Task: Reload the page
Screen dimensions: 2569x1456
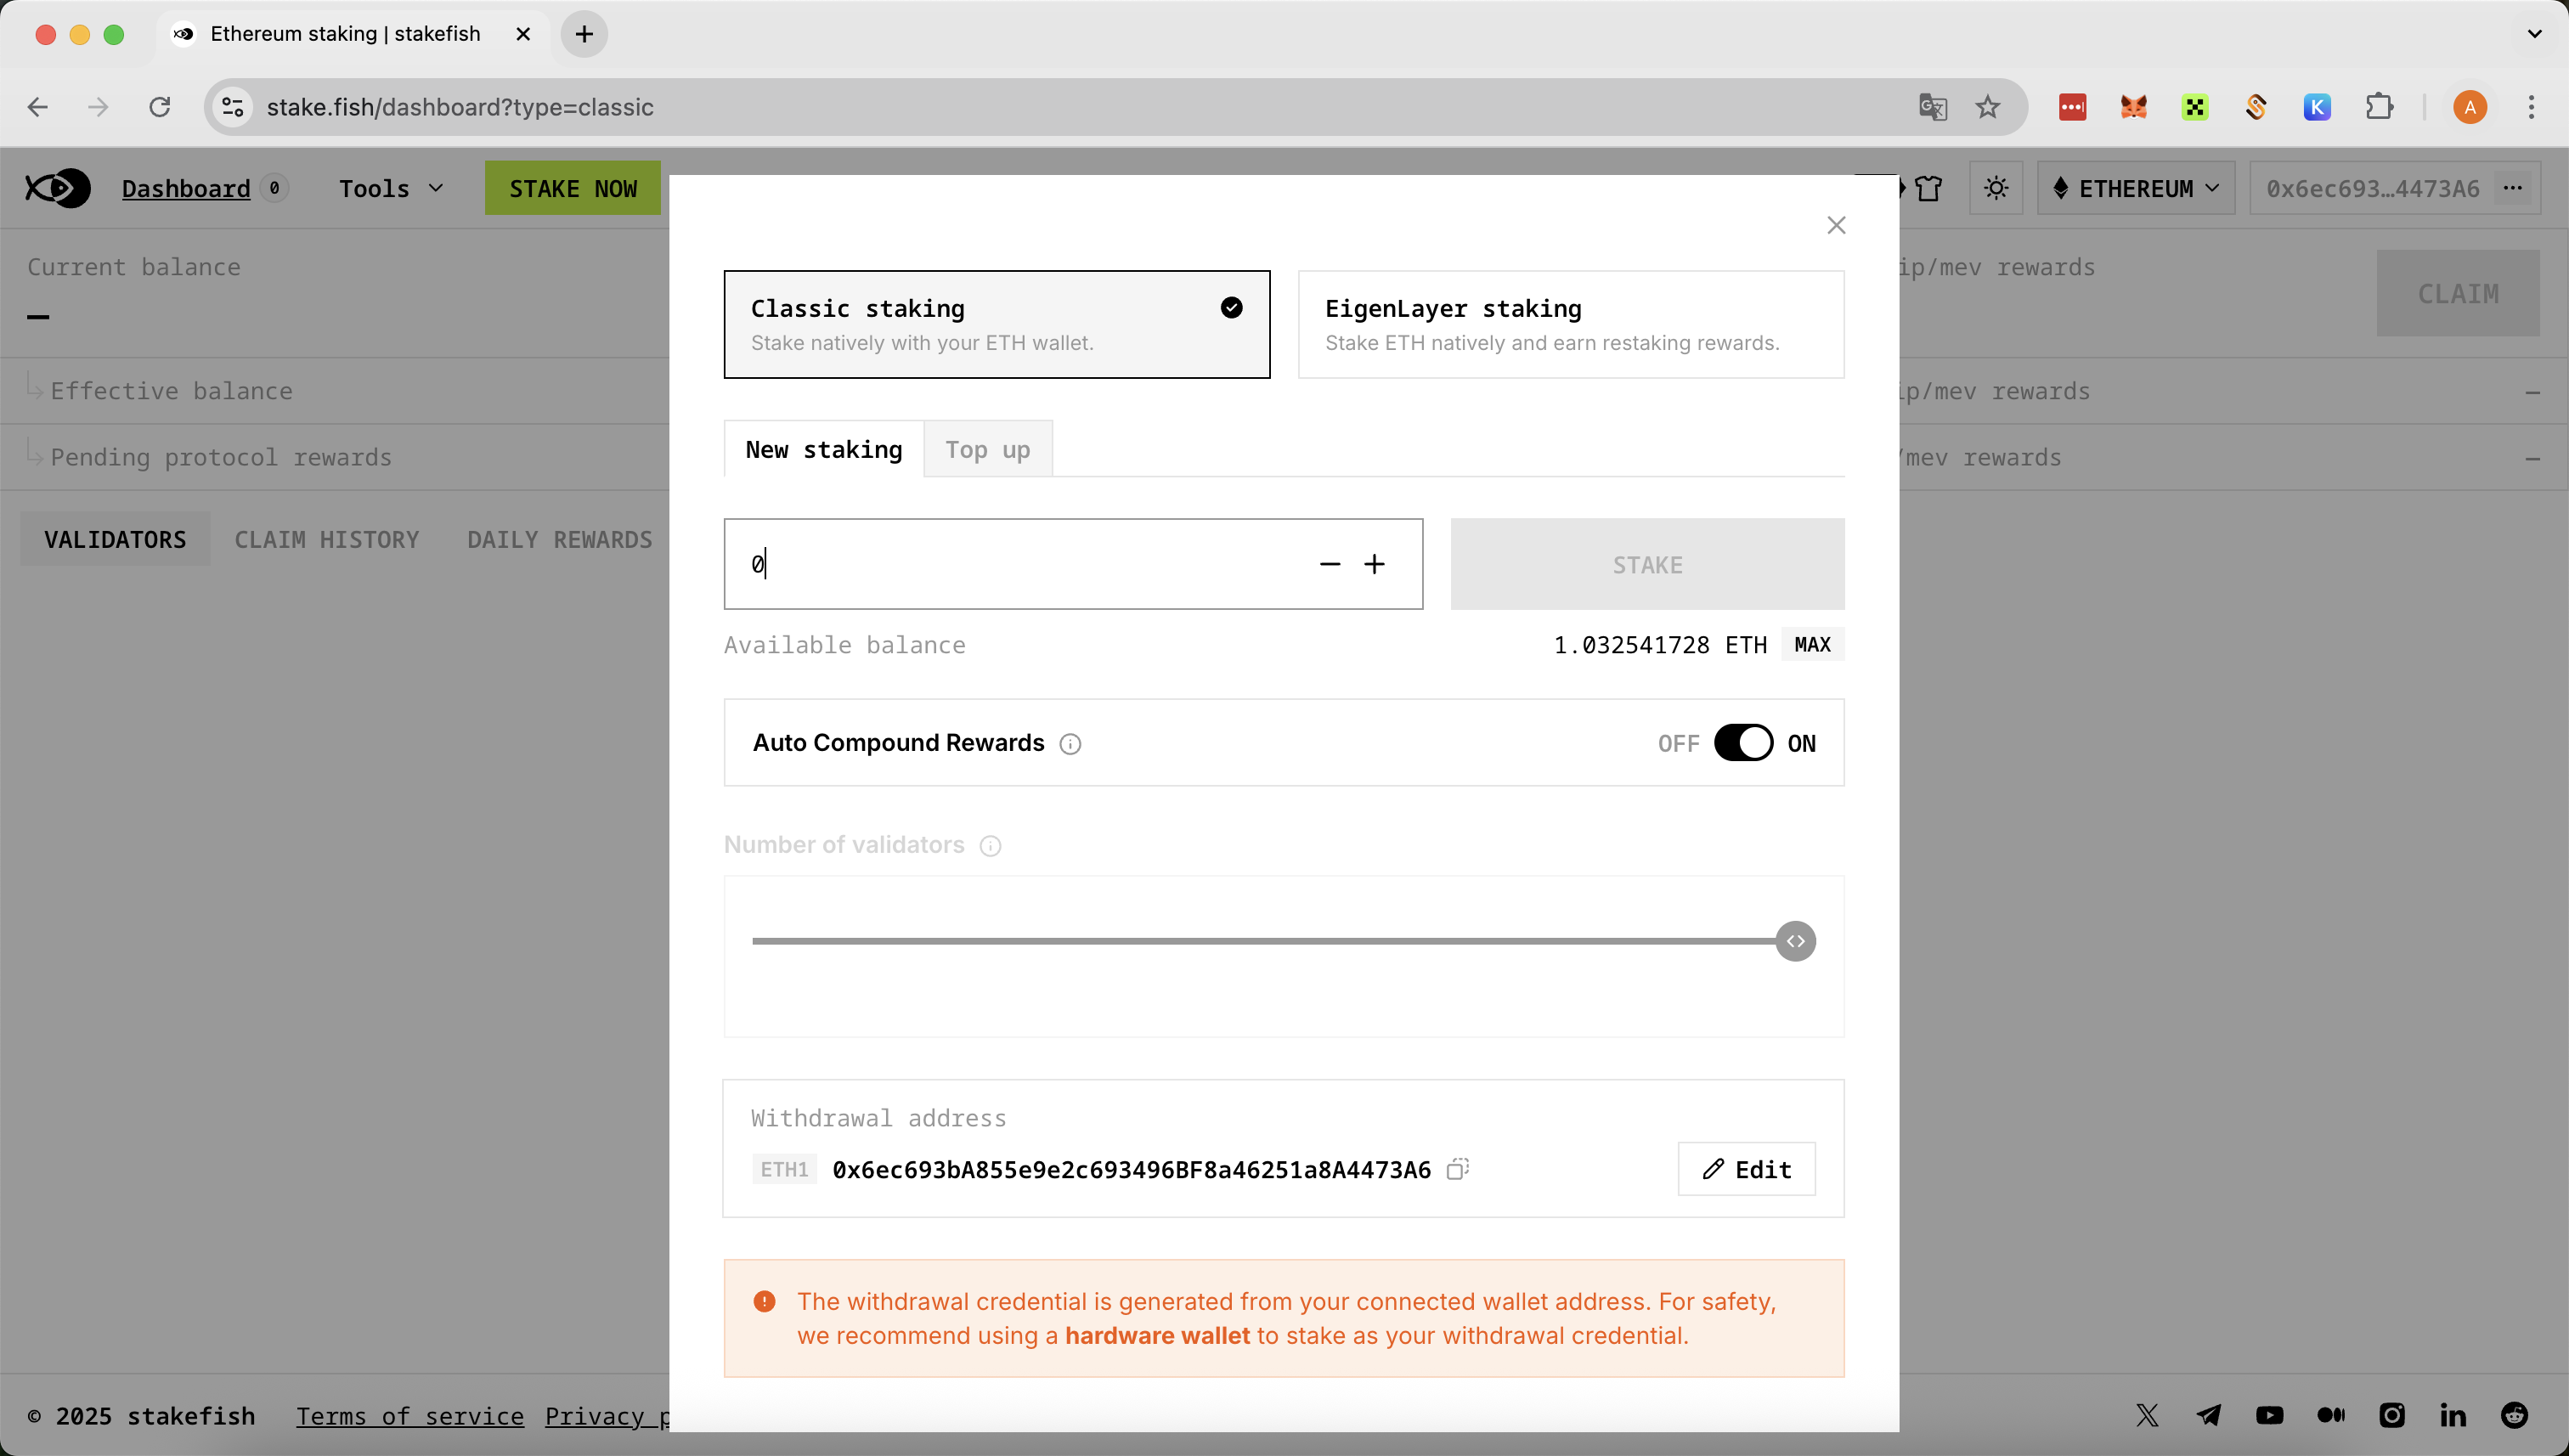Action: click(160, 107)
